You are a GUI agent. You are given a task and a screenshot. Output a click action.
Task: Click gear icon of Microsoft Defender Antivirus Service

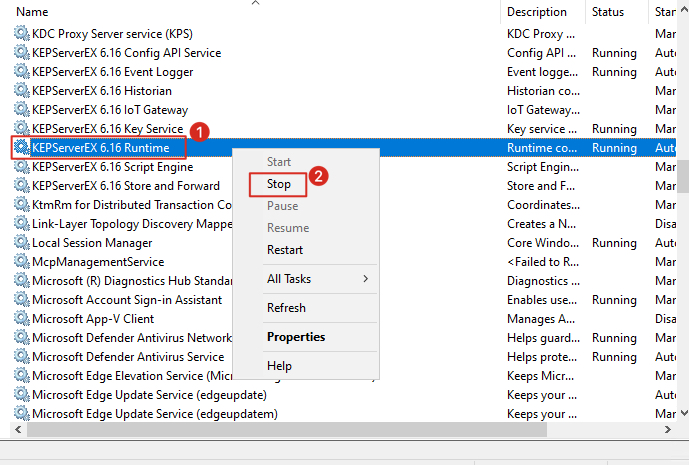22,356
